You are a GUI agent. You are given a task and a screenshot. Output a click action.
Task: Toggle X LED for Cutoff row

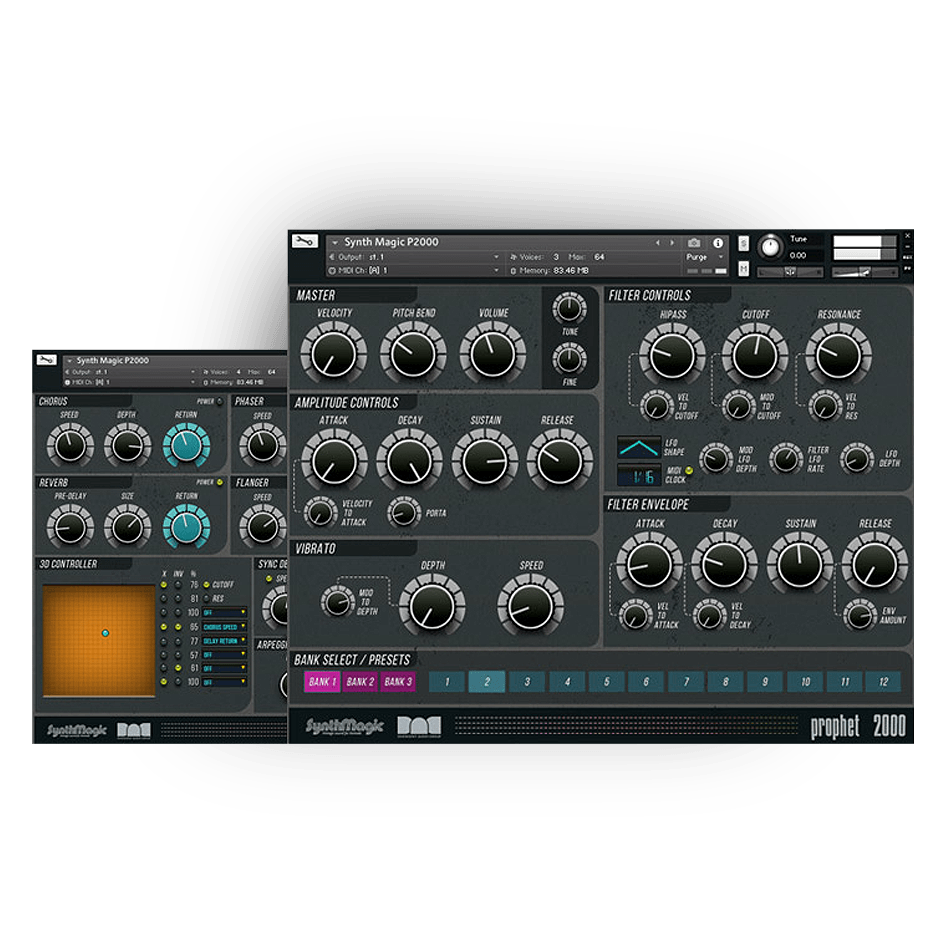[x=164, y=585]
